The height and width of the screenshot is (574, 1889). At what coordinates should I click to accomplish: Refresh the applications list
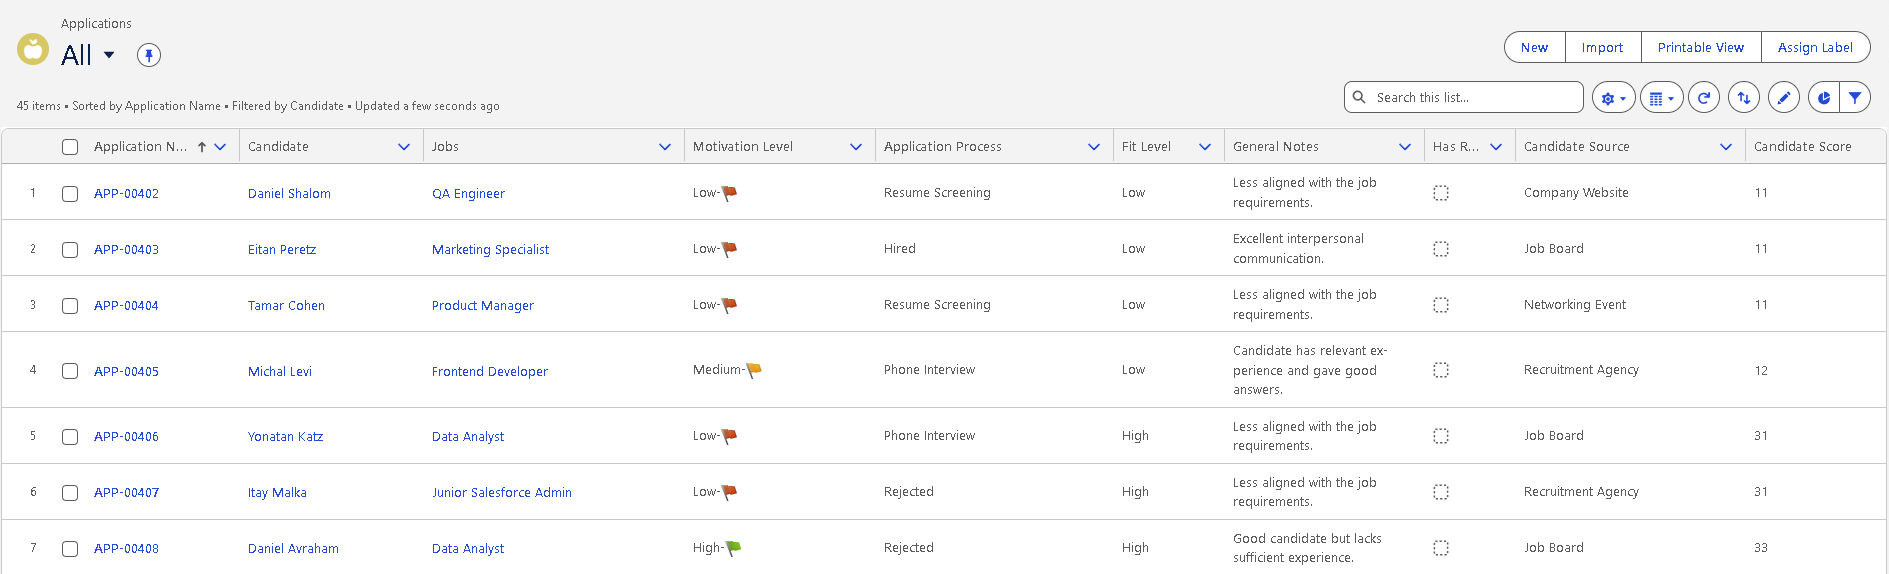point(1704,98)
